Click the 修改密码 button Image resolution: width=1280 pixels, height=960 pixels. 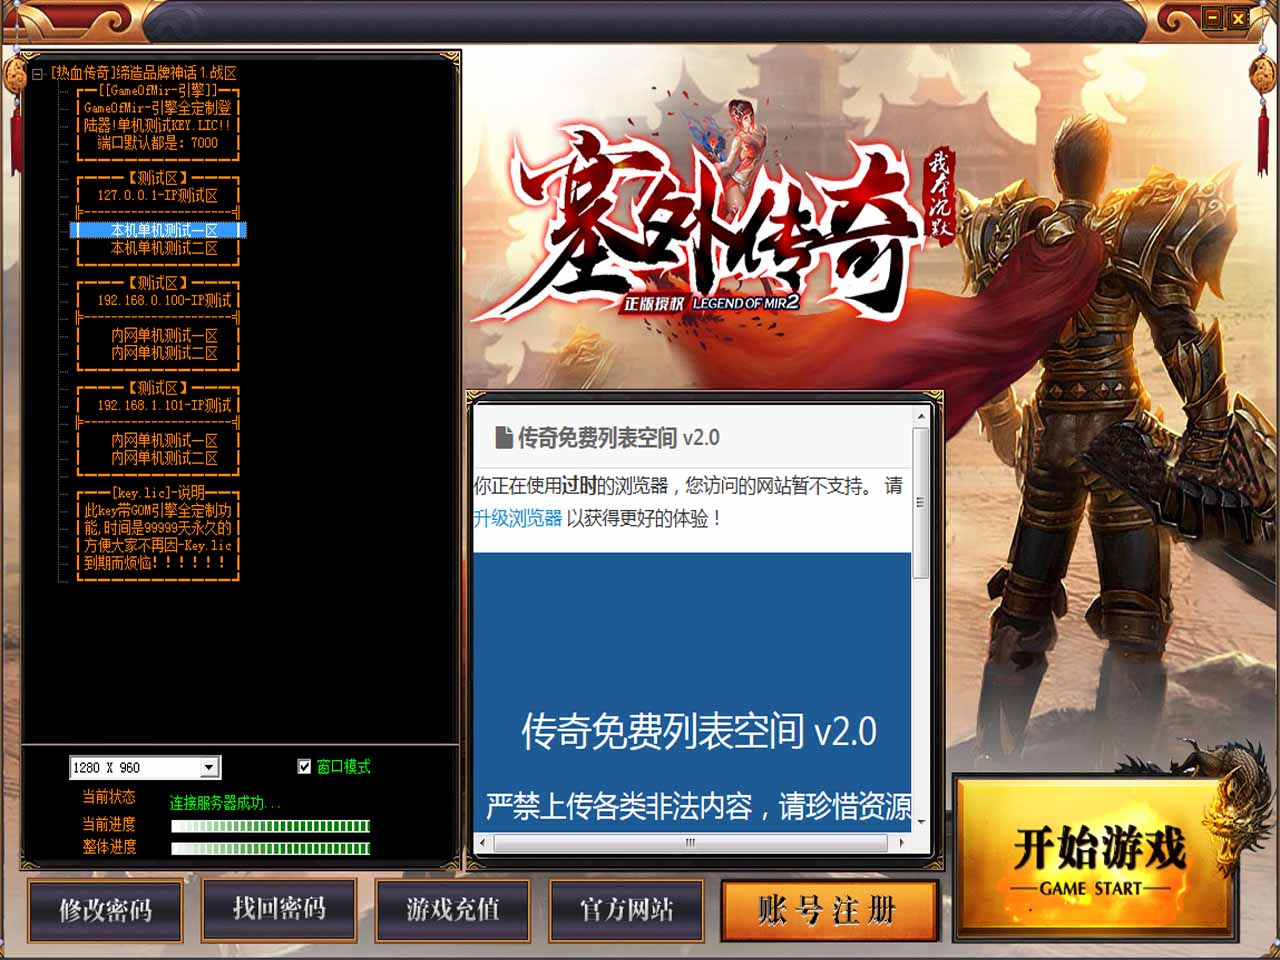[105, 910]
